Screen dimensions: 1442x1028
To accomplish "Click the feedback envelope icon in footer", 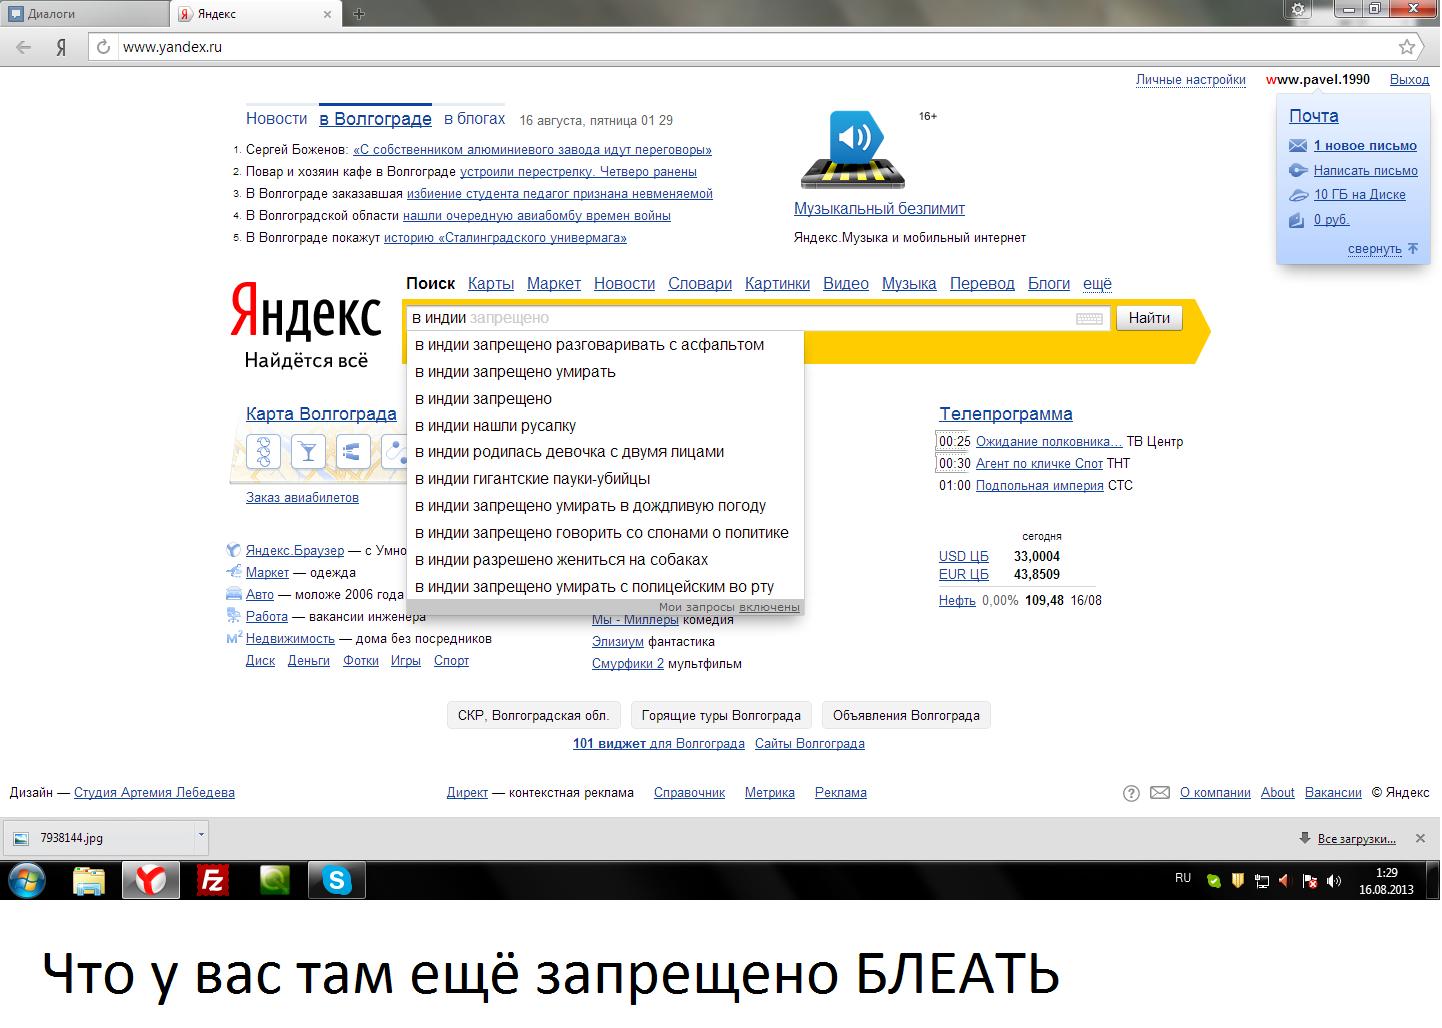I will (1160, 793).
